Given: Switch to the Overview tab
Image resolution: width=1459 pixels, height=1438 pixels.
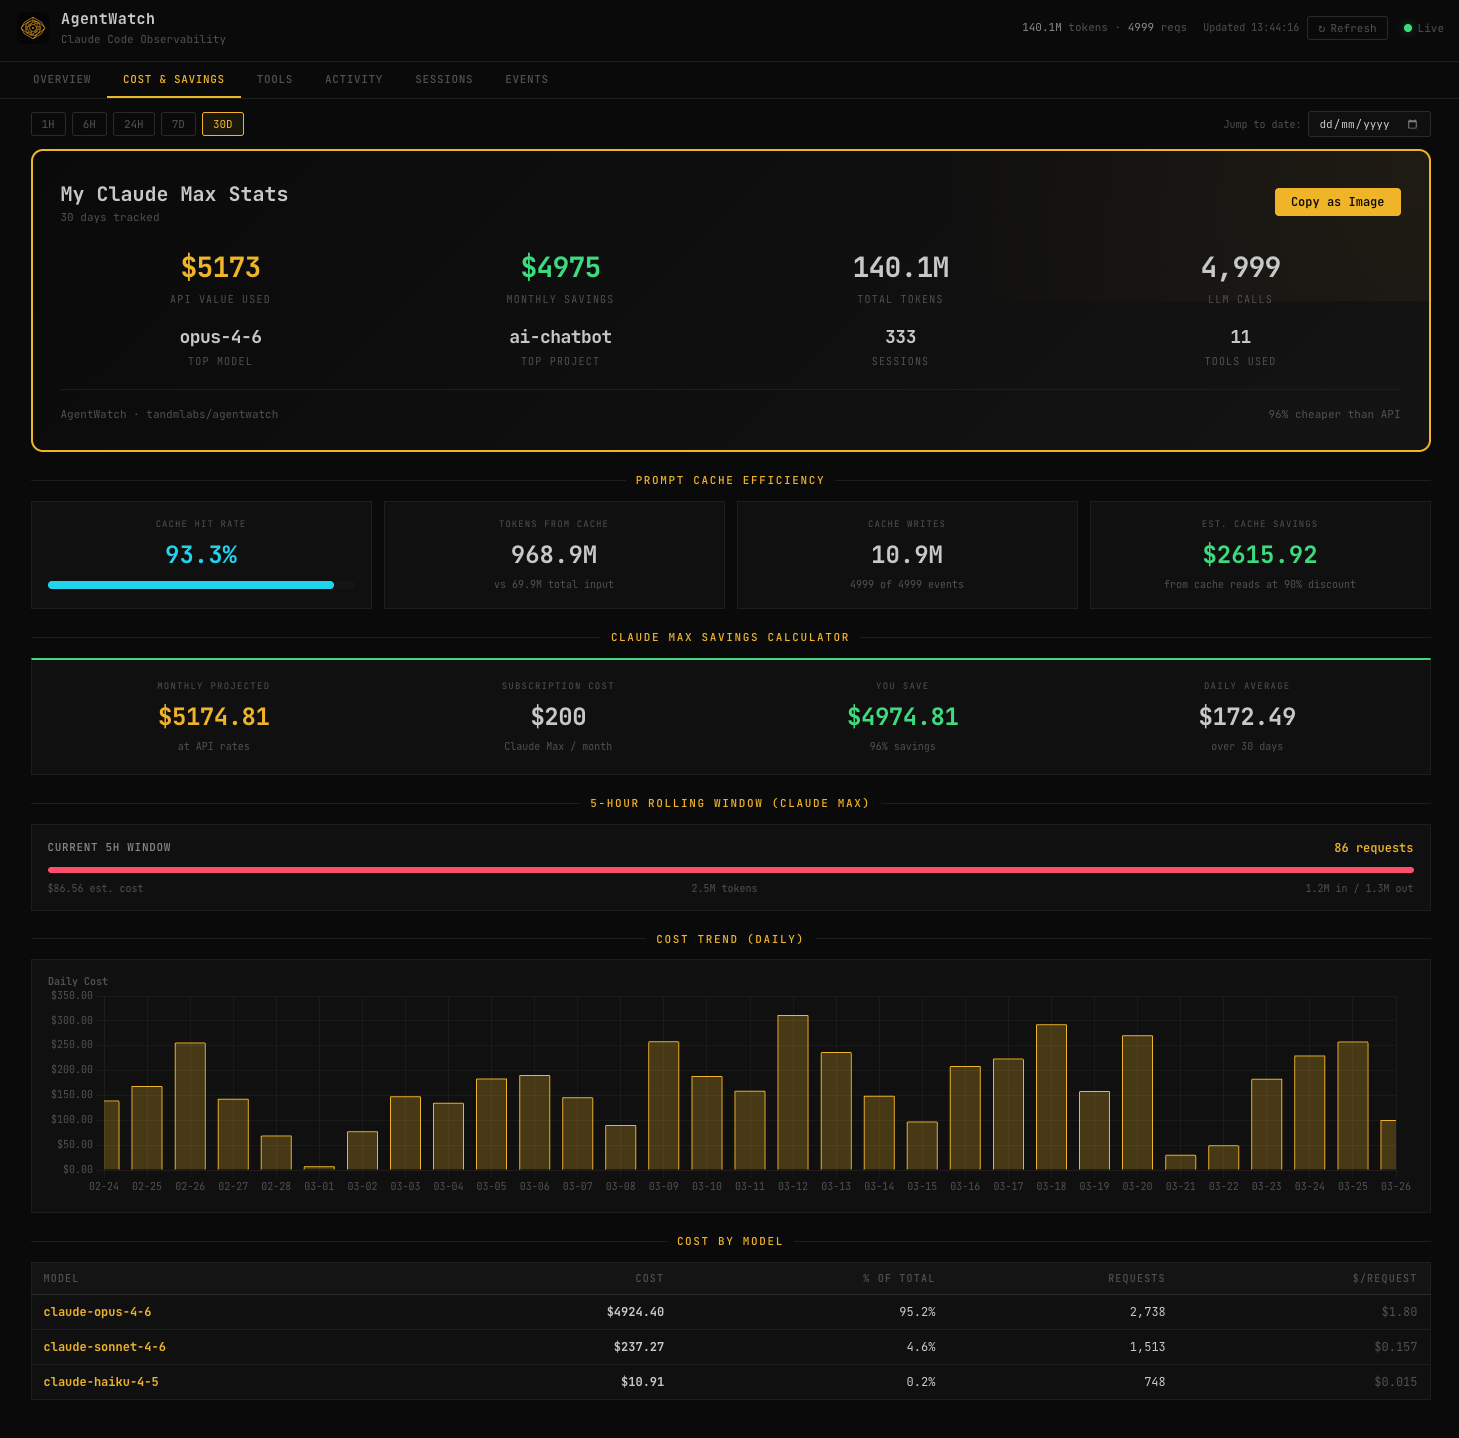Looking at the screenshot, I should (62, 79).
